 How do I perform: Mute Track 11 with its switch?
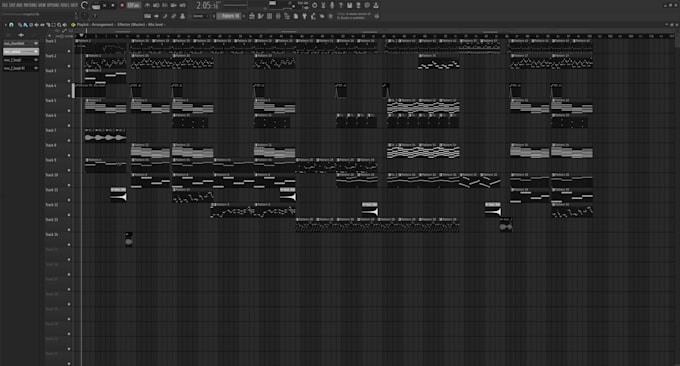pyautogui.click(x=69, y=200)
